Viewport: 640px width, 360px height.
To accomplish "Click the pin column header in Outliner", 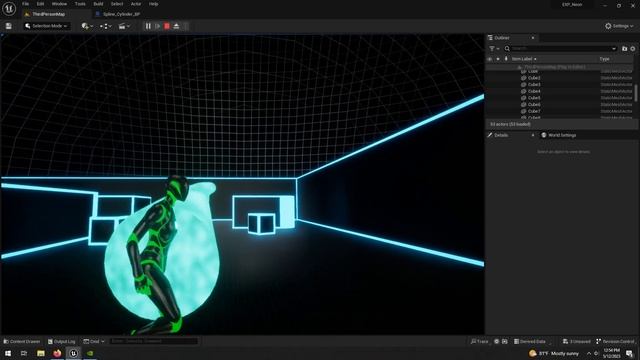I will (506, 59).
